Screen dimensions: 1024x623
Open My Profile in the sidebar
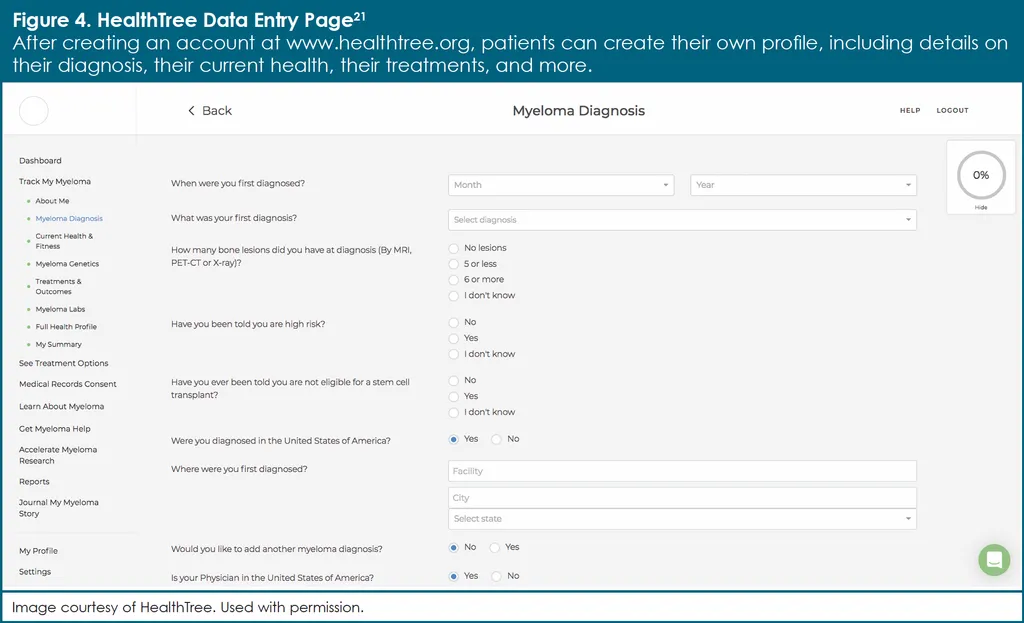39,551
